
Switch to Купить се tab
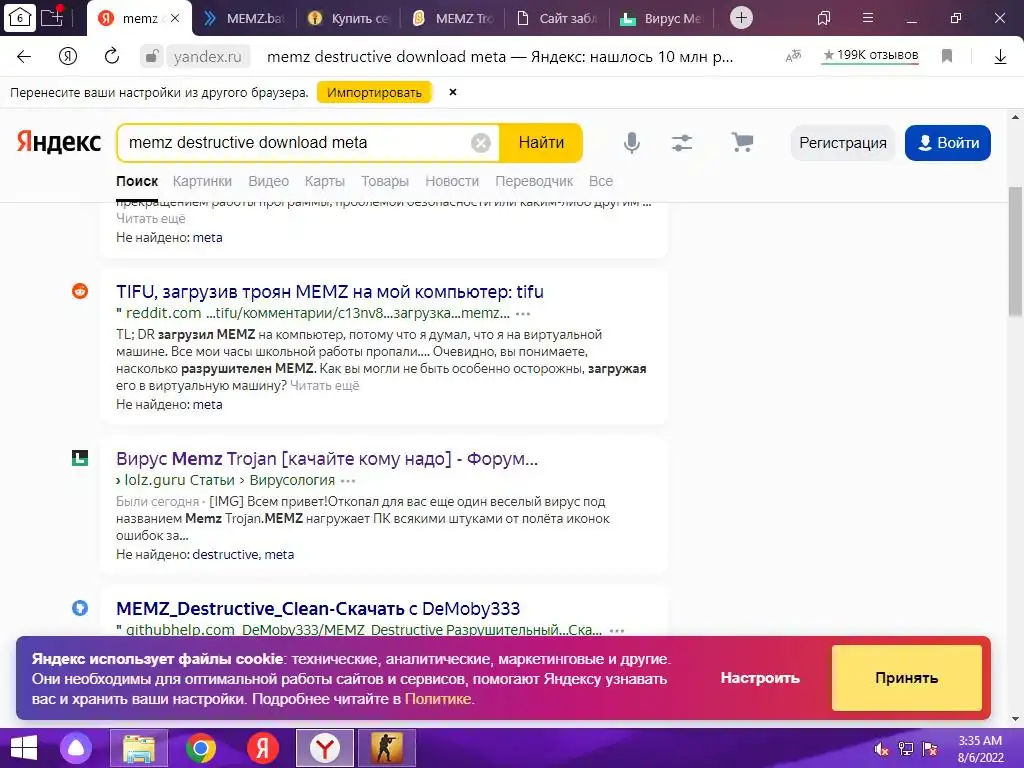348,18
